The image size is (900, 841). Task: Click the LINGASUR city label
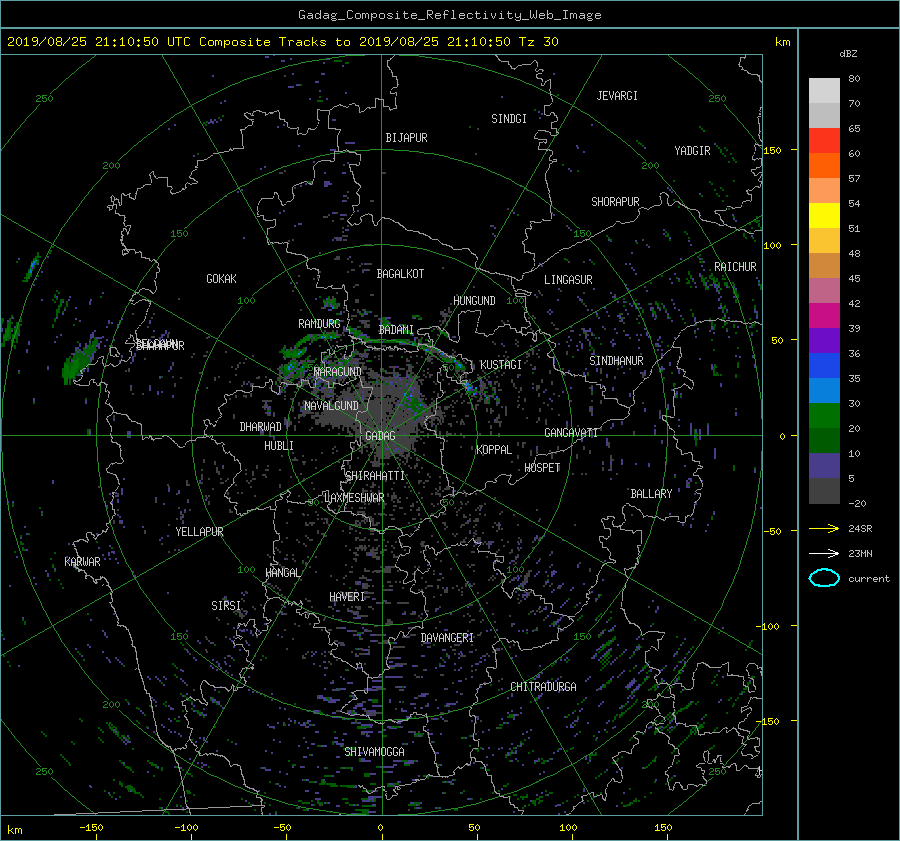tap(568, 280)
